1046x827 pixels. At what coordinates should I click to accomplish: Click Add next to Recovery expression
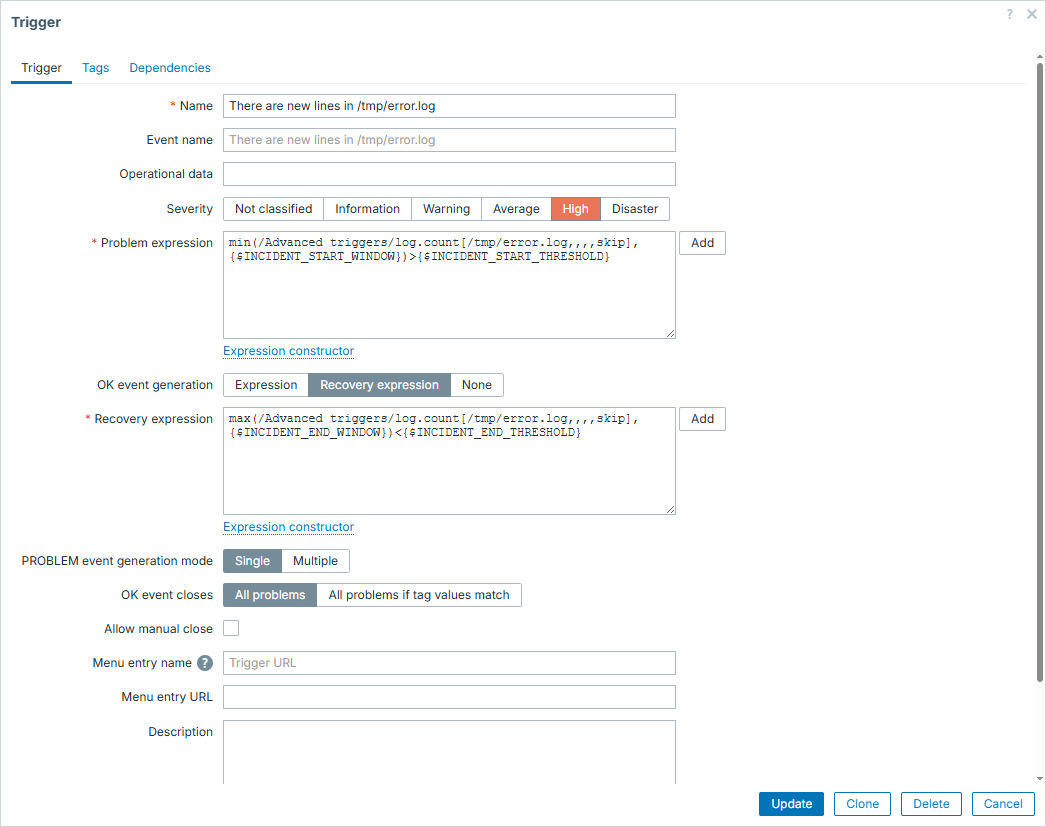point(702,419)
